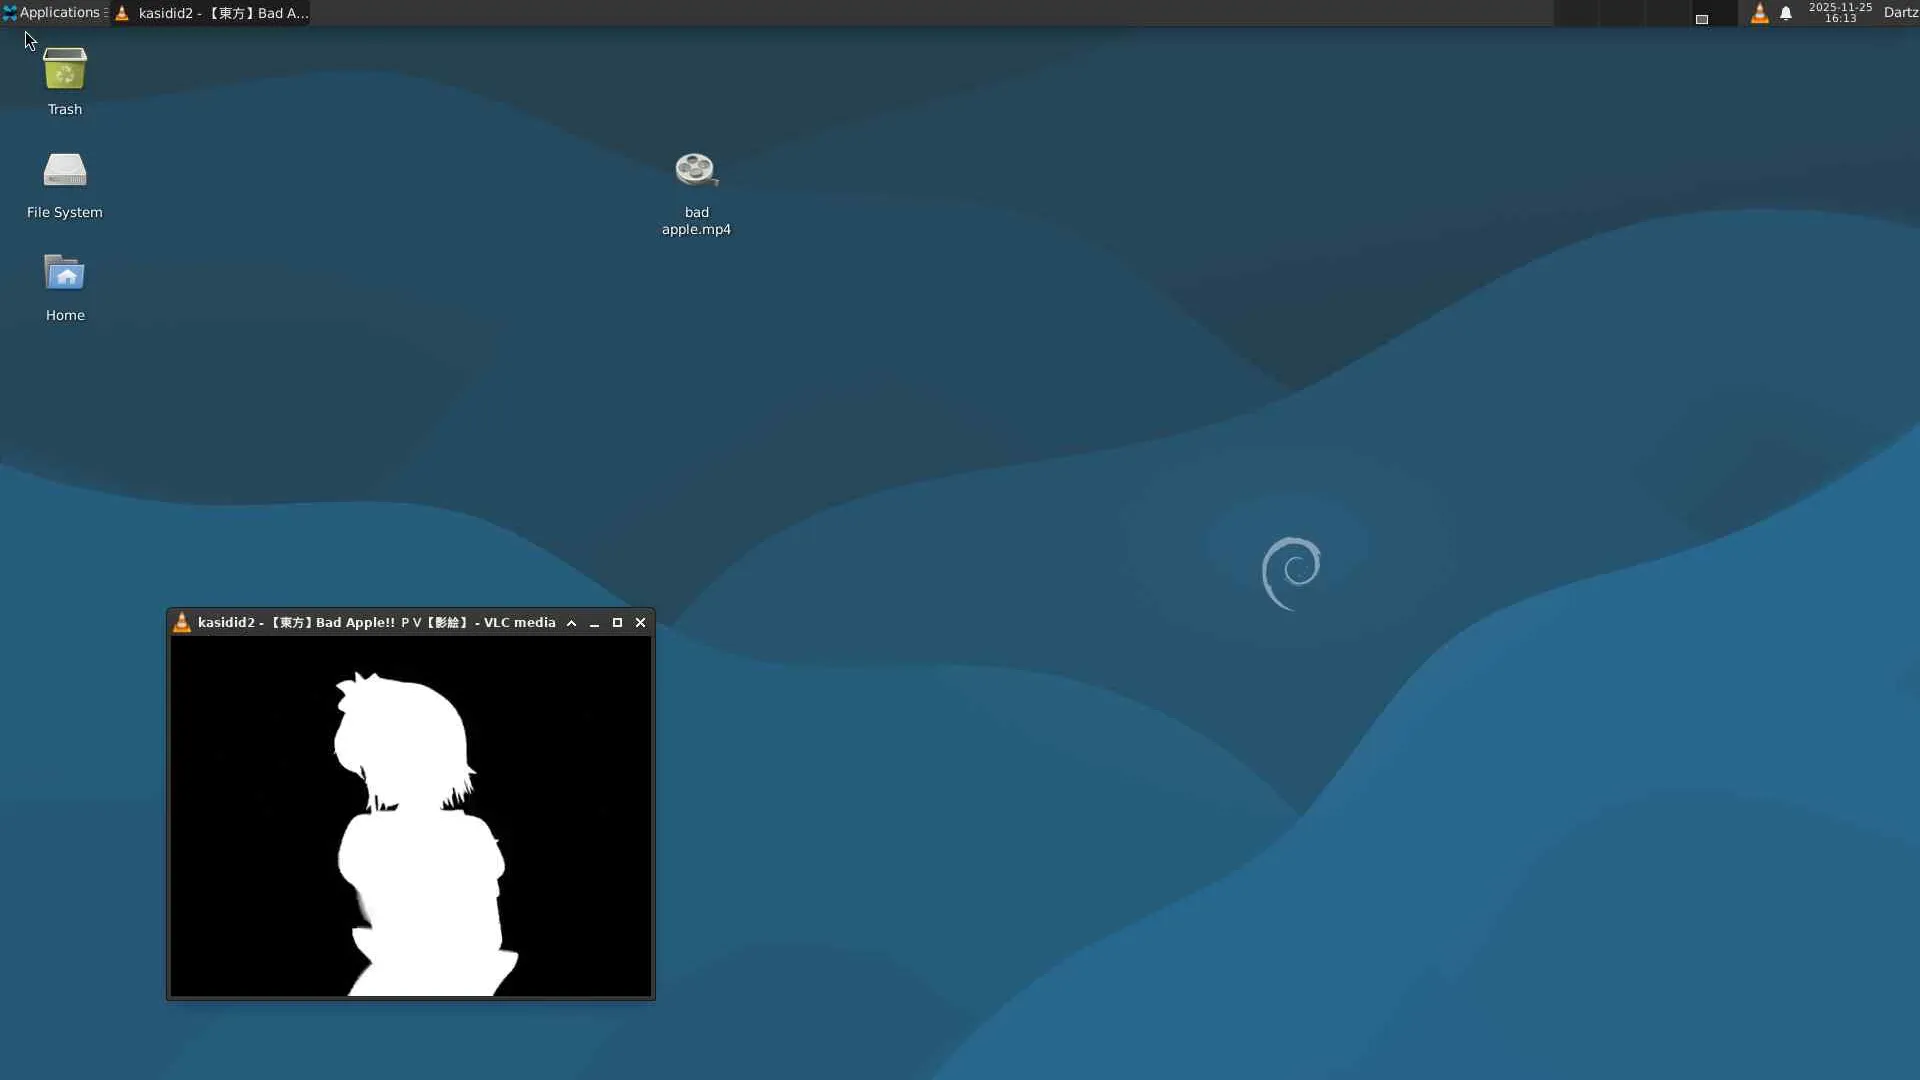Switch to VLC task in window list
Screen dimensions: 1920x1080
click(x=212, y=13)
